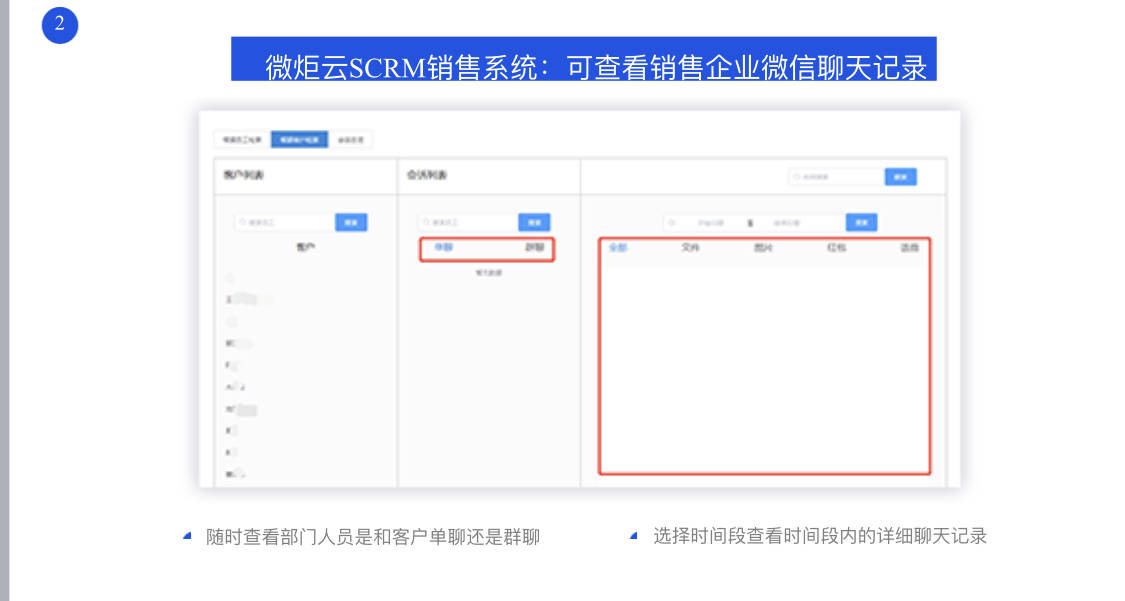Filter chat records by 语音 voice messages
Viewport: 1125px width, 601px height.
909,248
